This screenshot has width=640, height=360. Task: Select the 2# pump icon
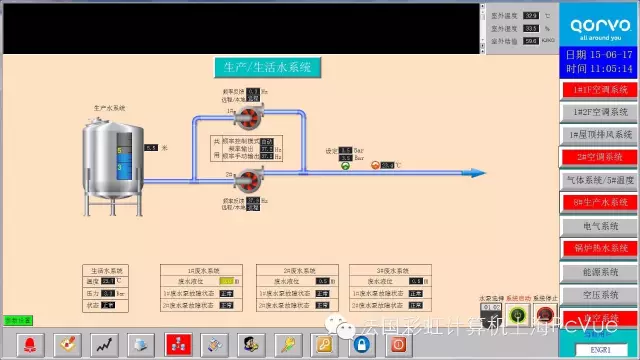(x=248, y=180)
